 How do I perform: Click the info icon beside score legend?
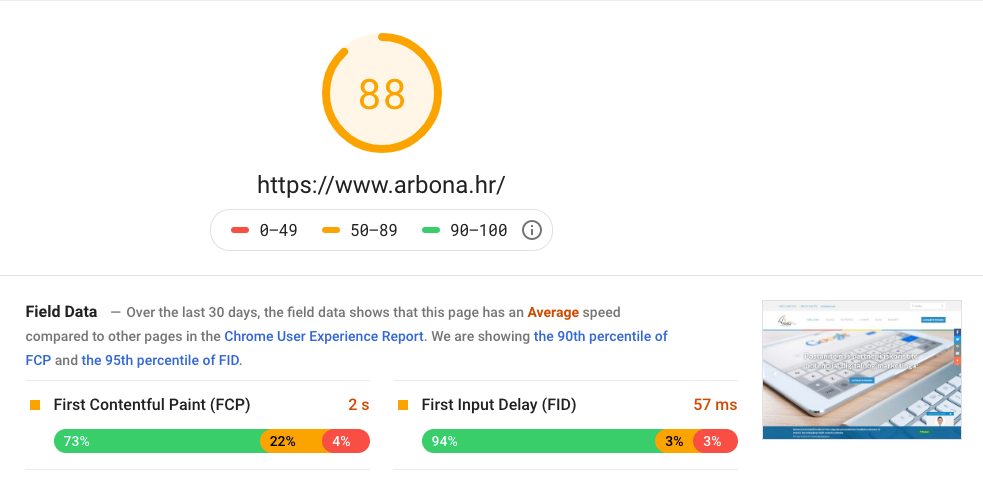pyautogui.click(x=531, y=230)
